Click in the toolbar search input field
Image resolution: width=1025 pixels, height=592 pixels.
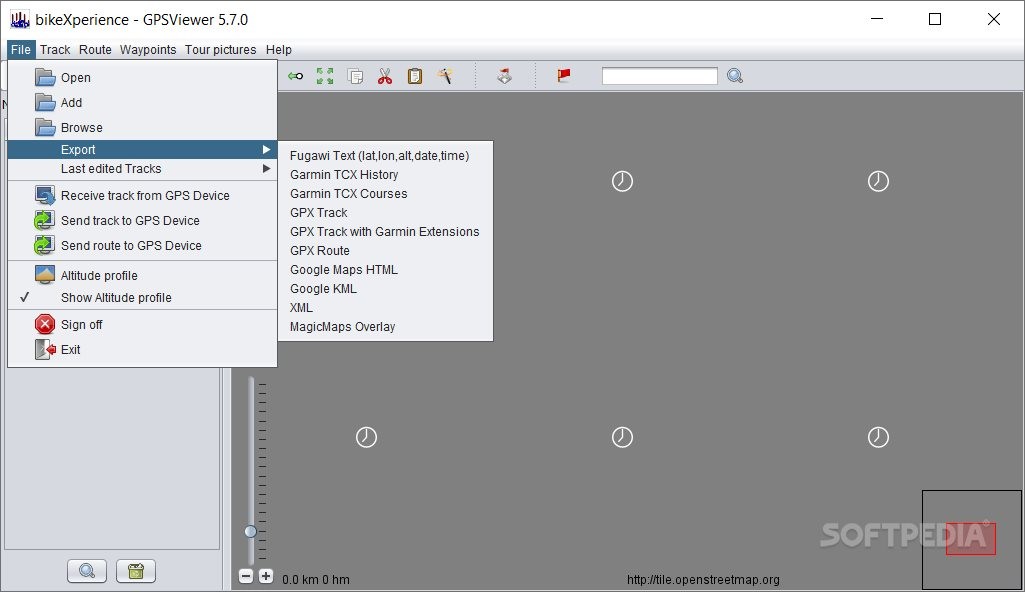click(660, 76)
